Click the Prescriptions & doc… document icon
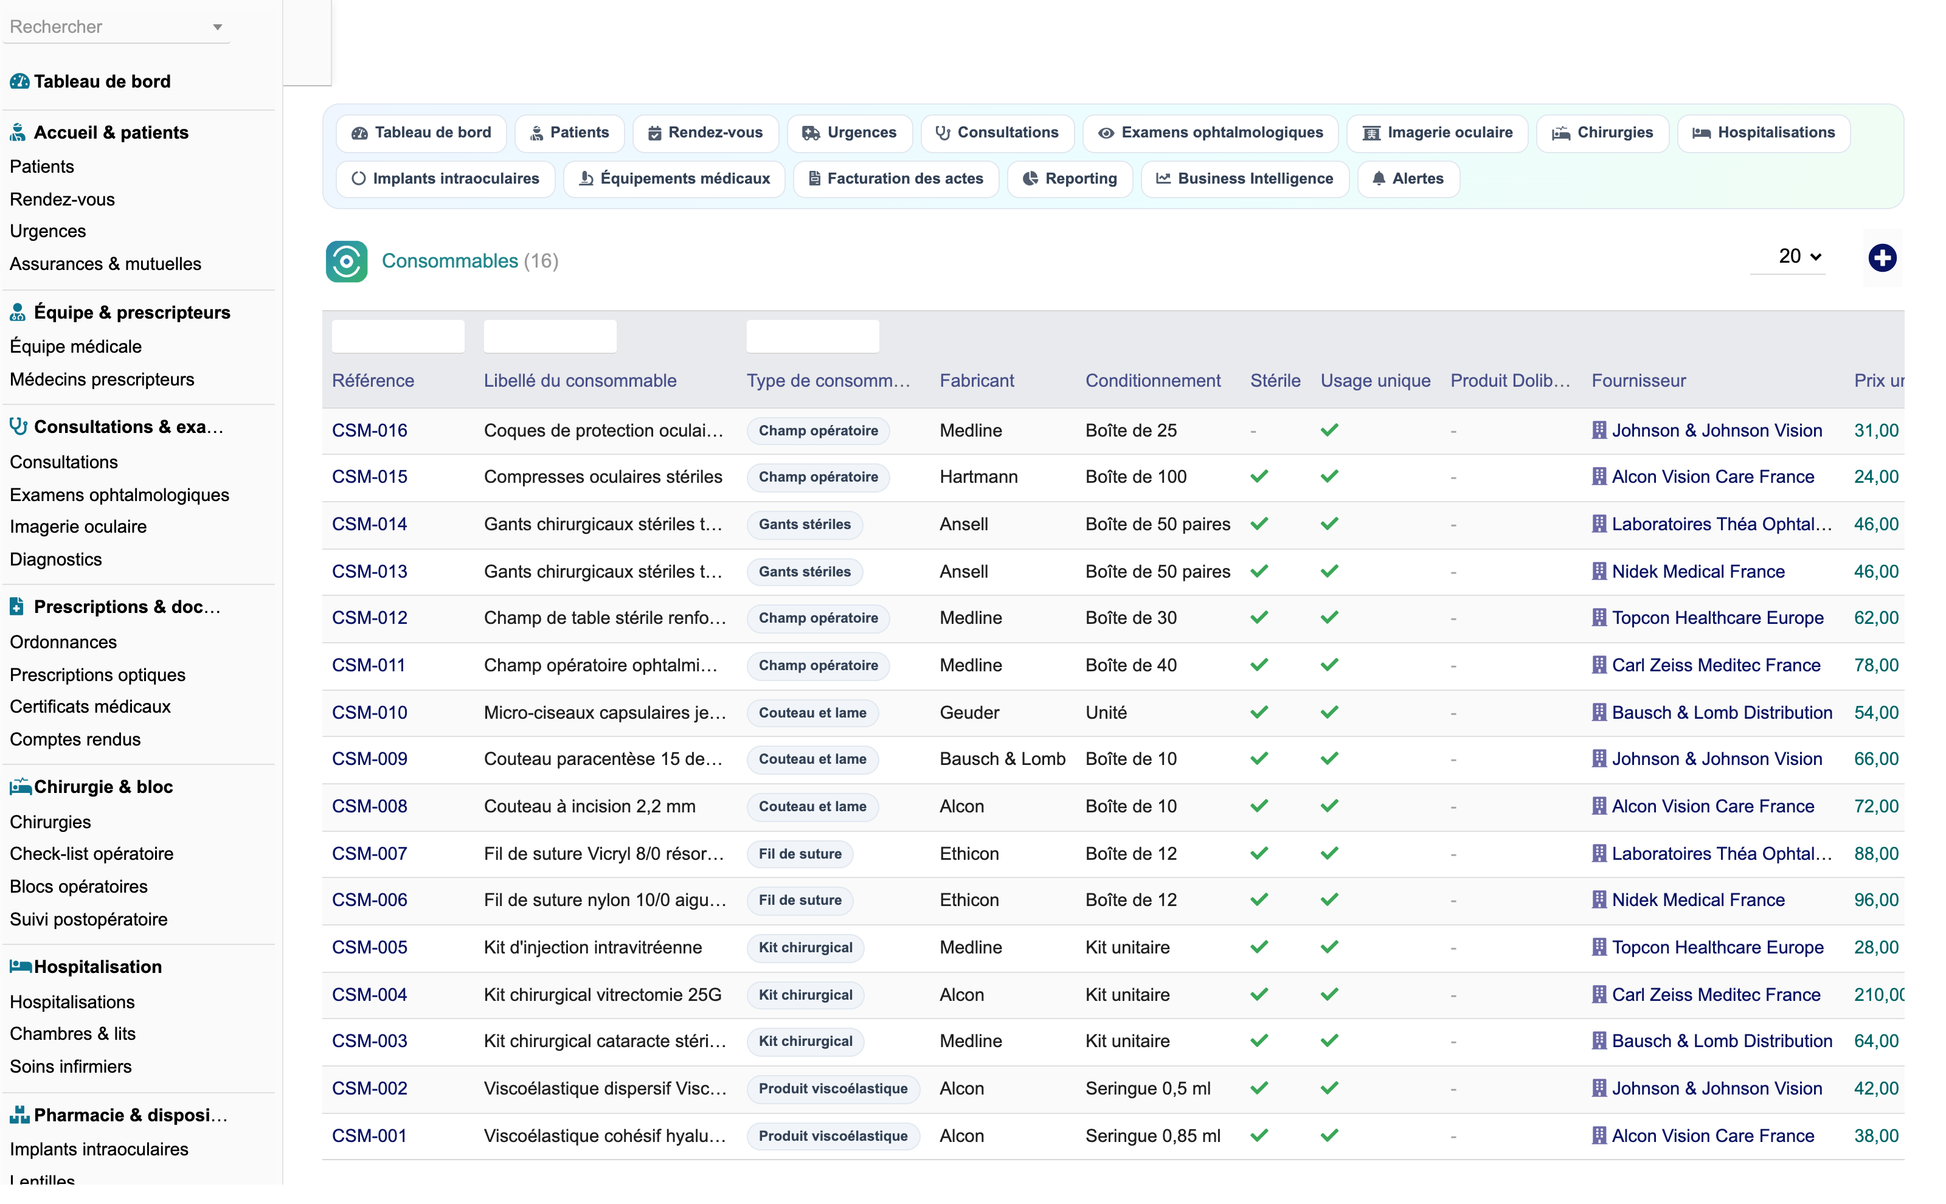This screenshot has height=1204, width=1946. [x=17, y=606]
